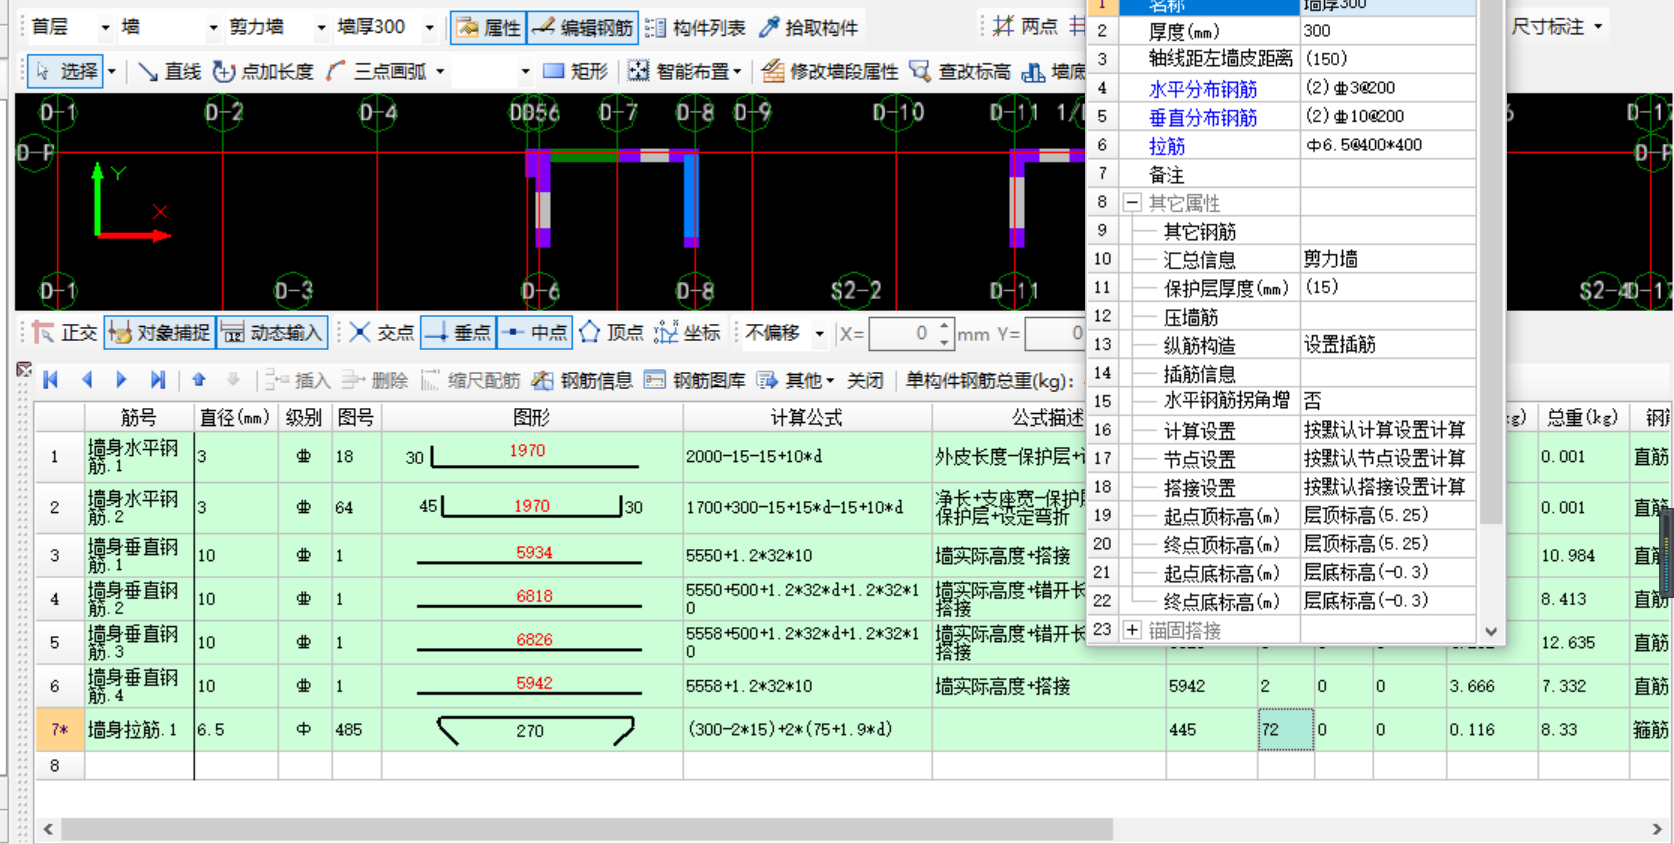Image resolution: width=1674 pixels, height=844 pixels.
Task: Toggle 坐标 coordinate snap
Action: (687, 333)
